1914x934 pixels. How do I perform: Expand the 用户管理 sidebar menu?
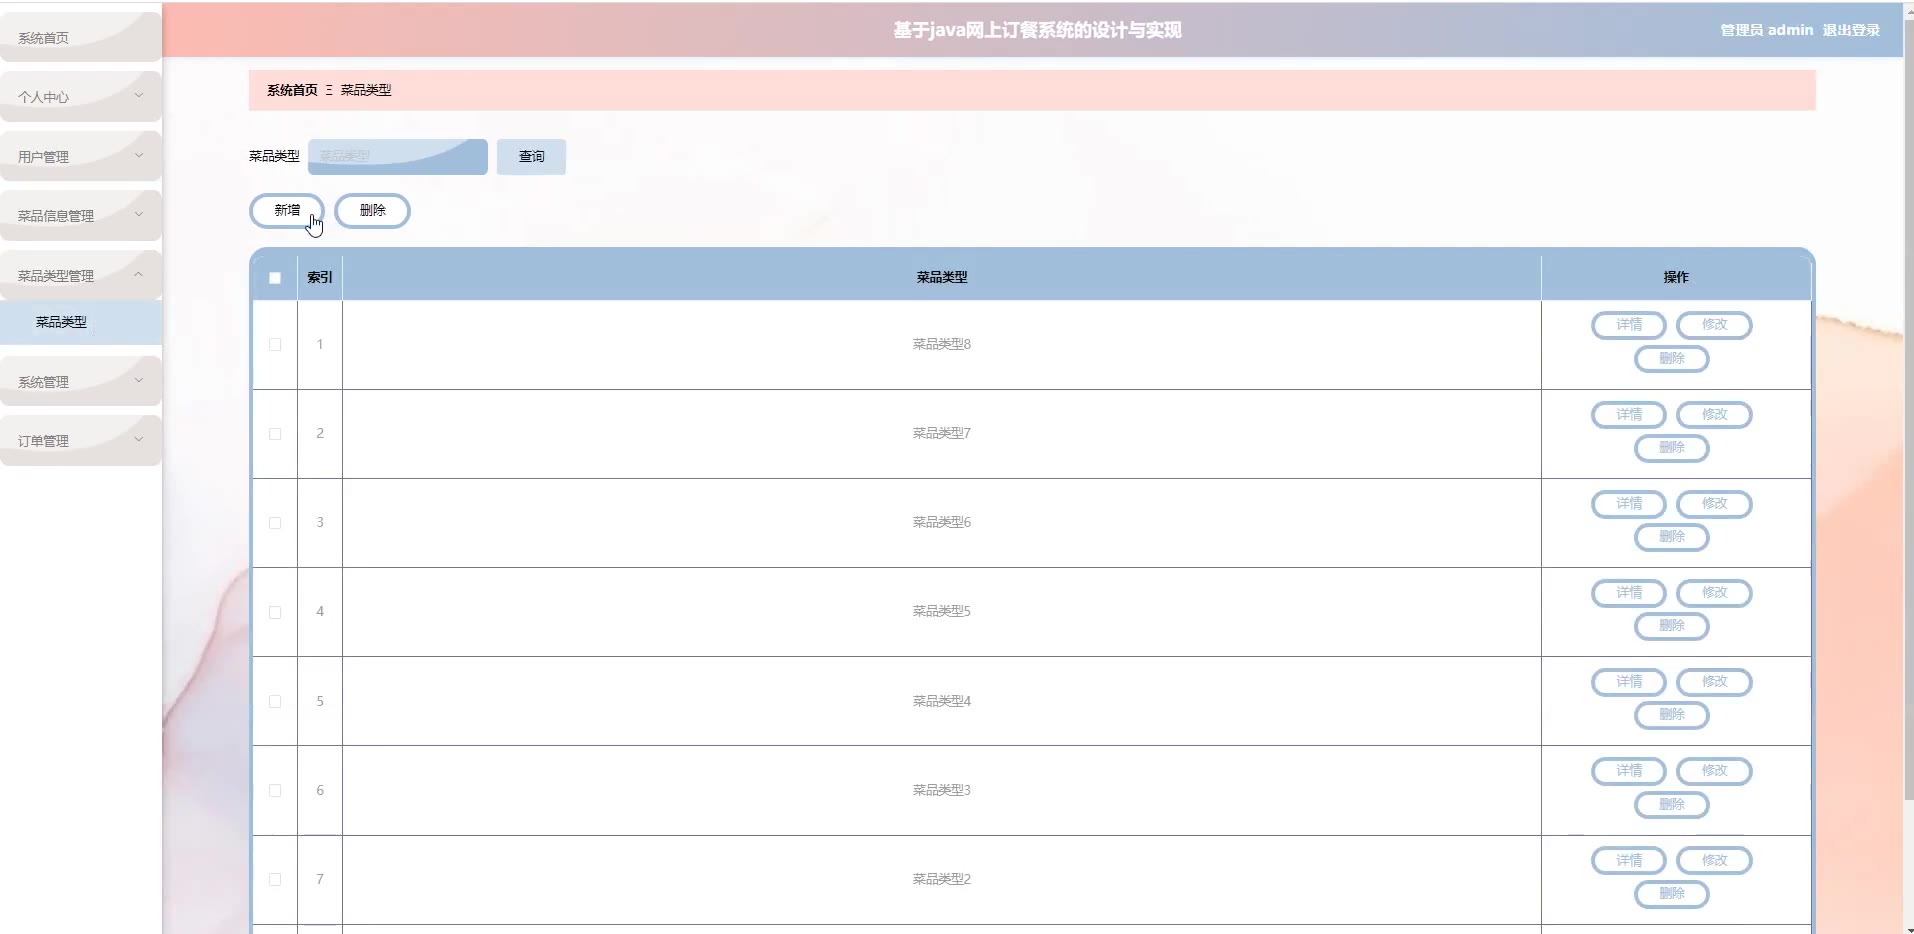80,157
